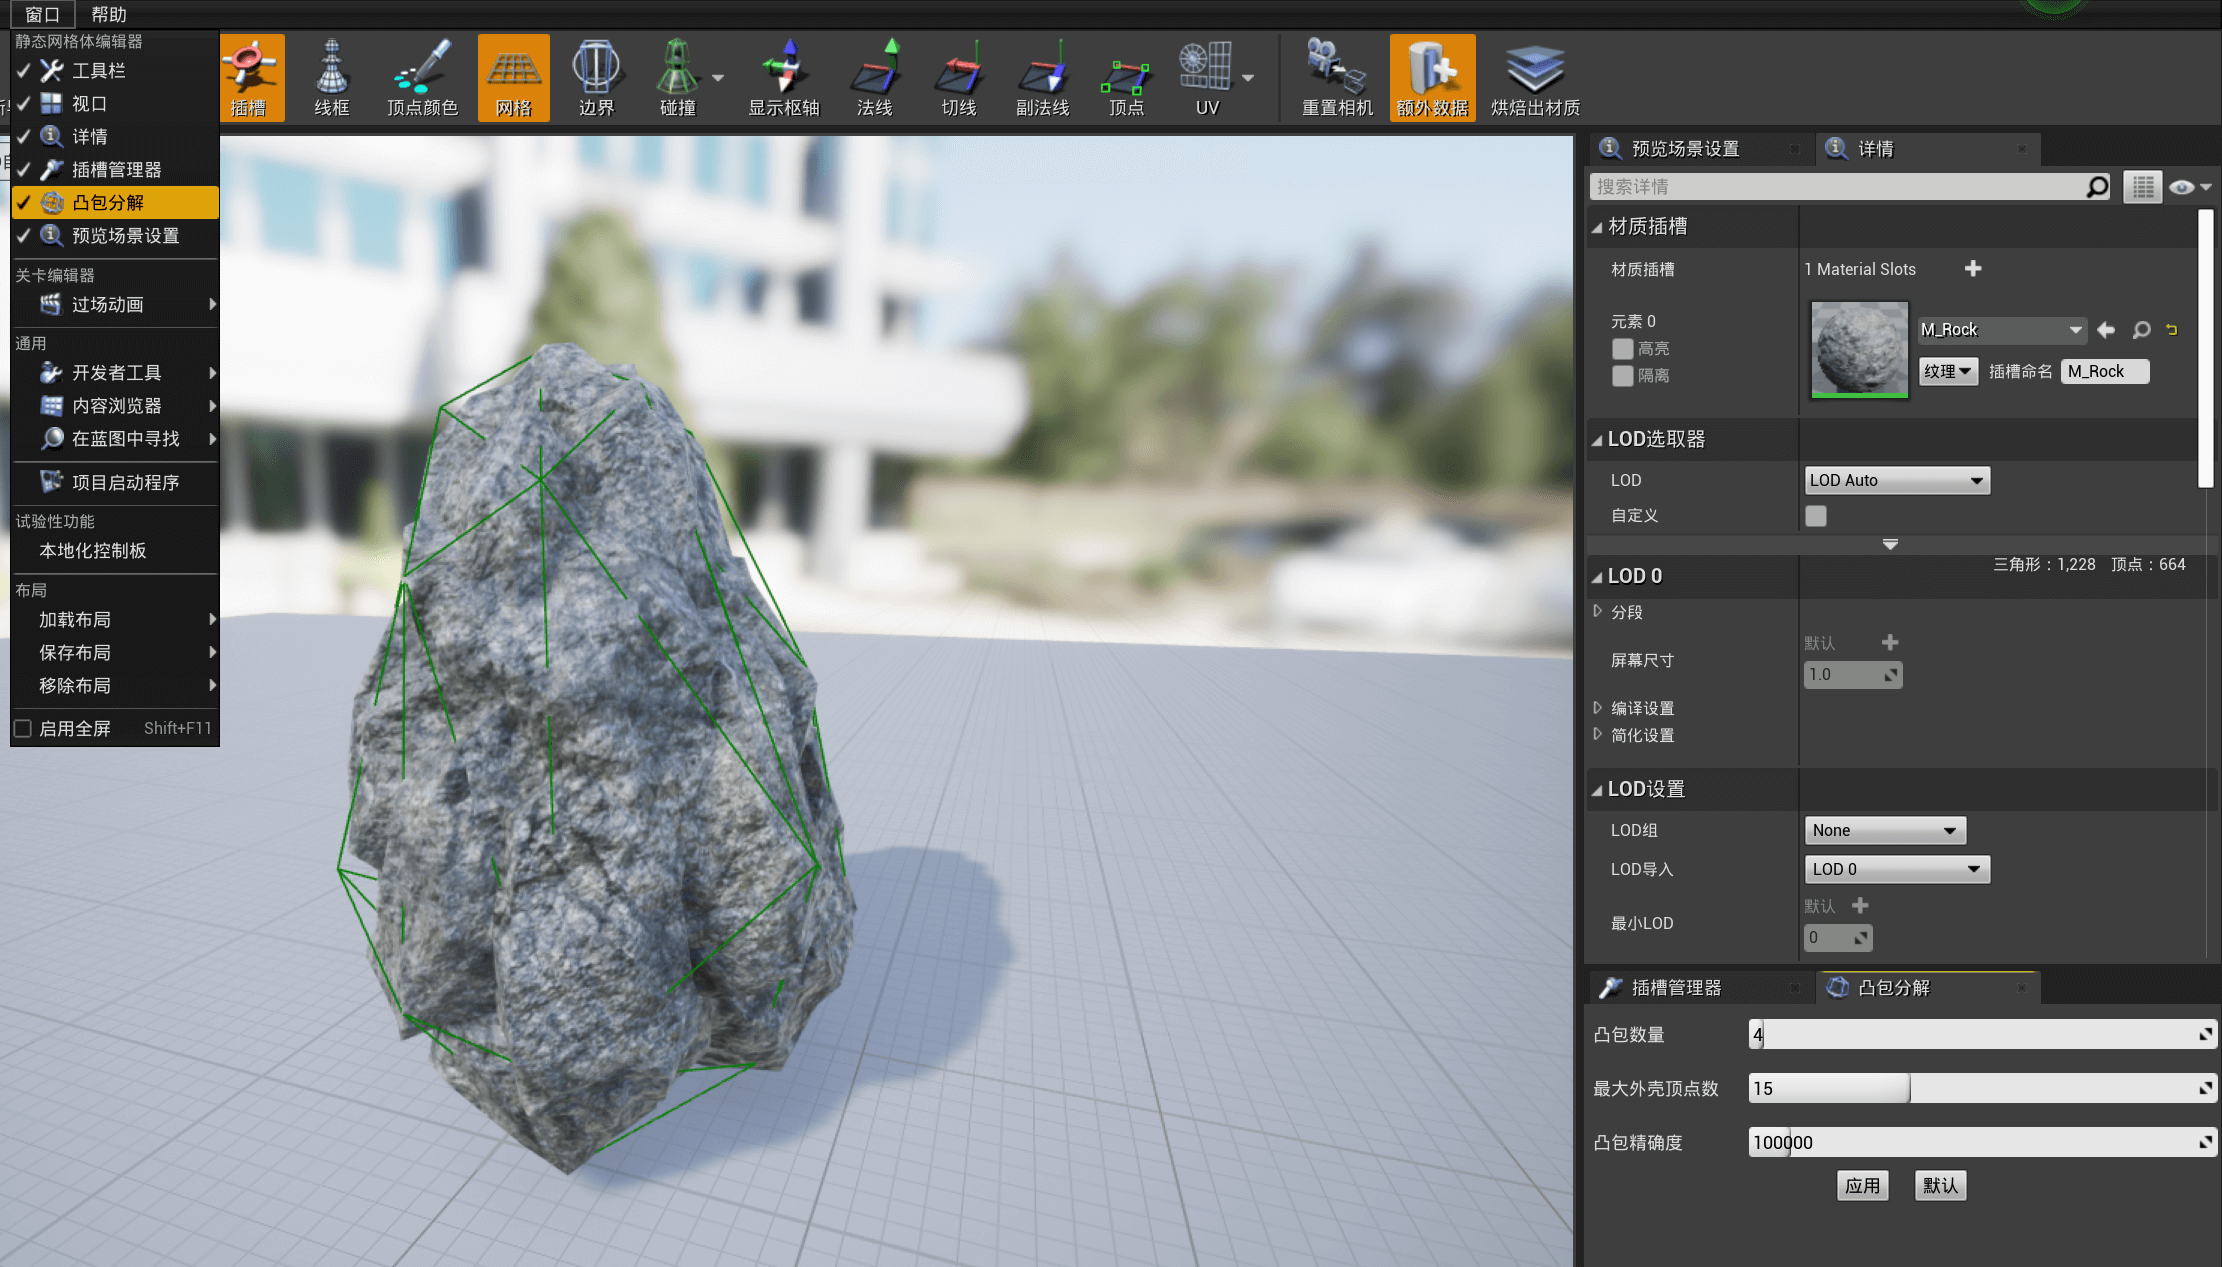The image size is (2222, 1267).
Task: Check the 自定义 custom LOD checkbox
Action: (x=1816, y=515)
